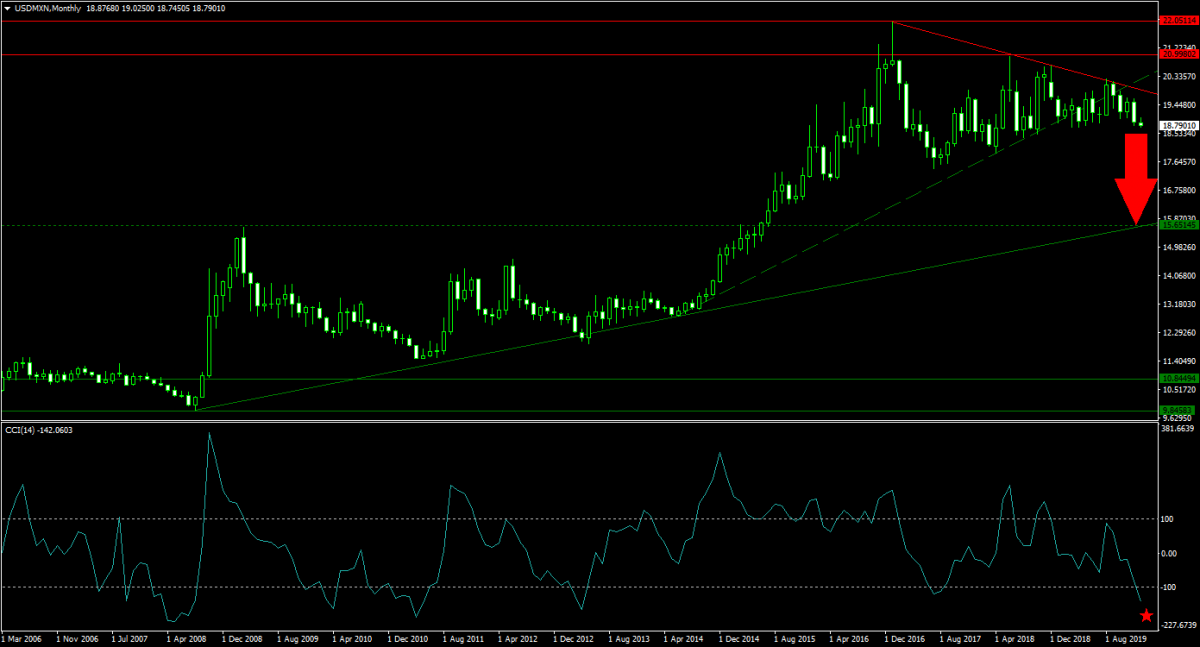Click the last candle at chart's right edge
The width and height of the screenshot is (1200, 647).
1142,123
